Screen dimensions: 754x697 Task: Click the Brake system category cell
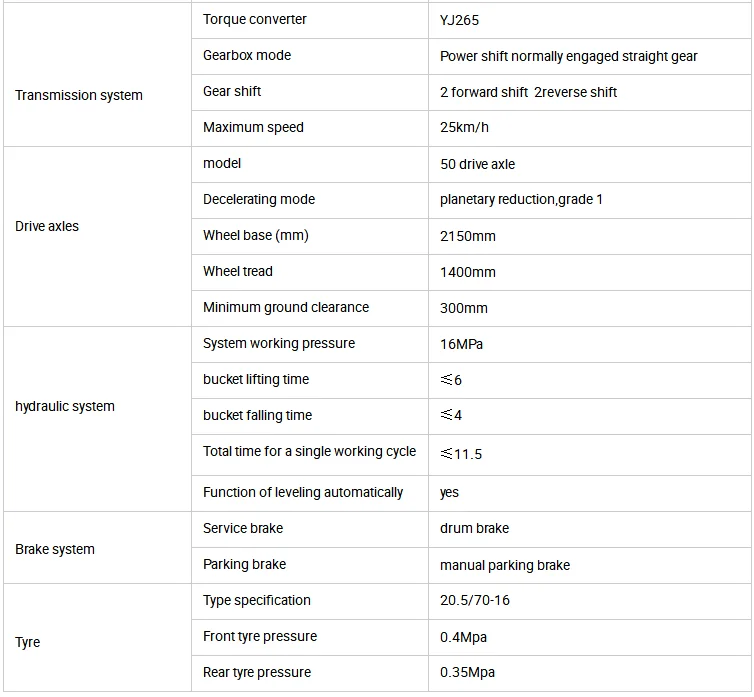(x=55, y=549)
